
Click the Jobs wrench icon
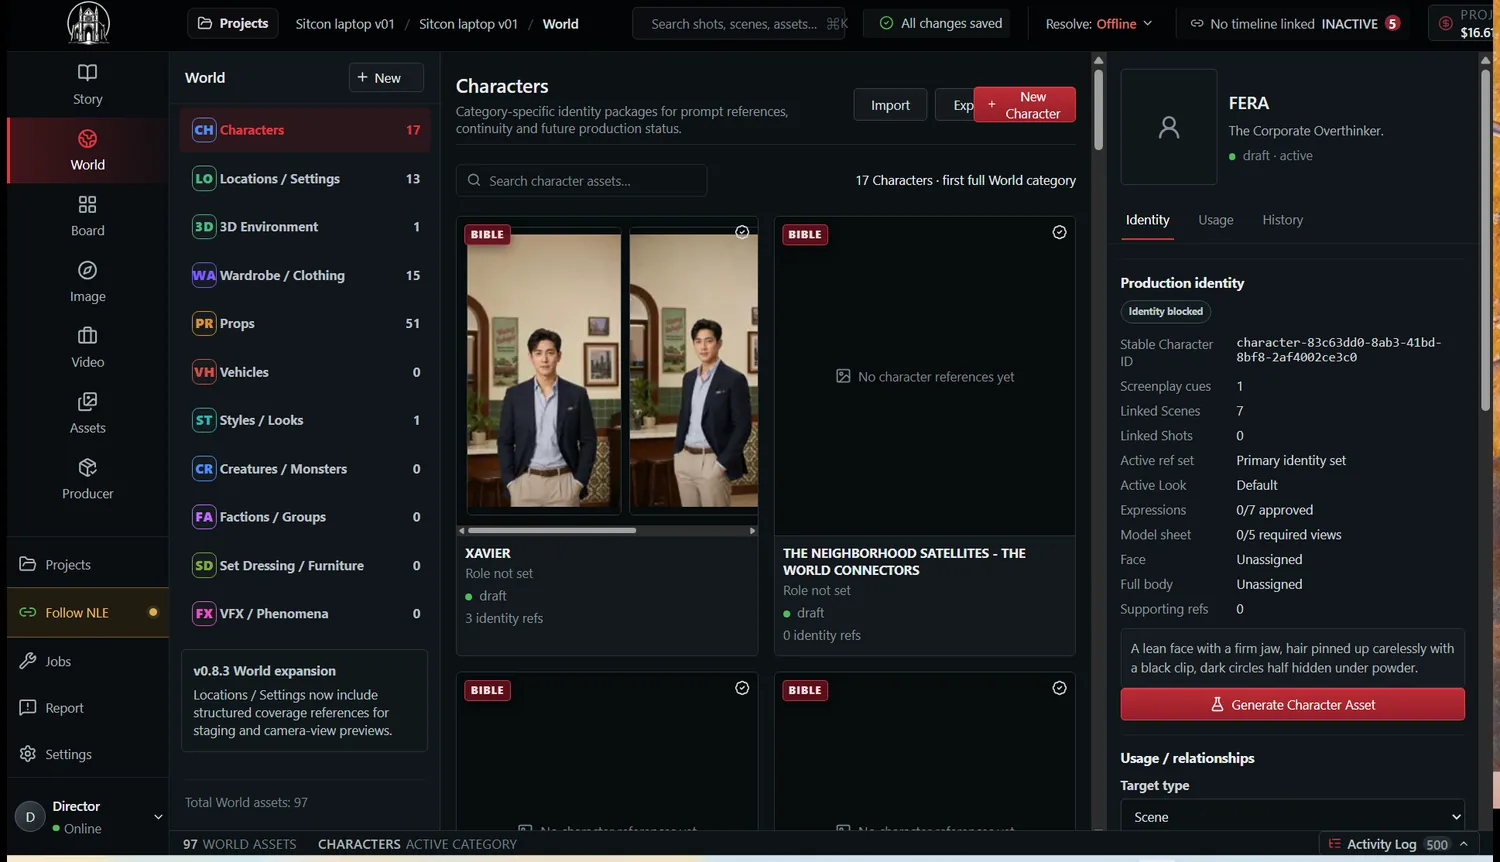coord(28,661)
